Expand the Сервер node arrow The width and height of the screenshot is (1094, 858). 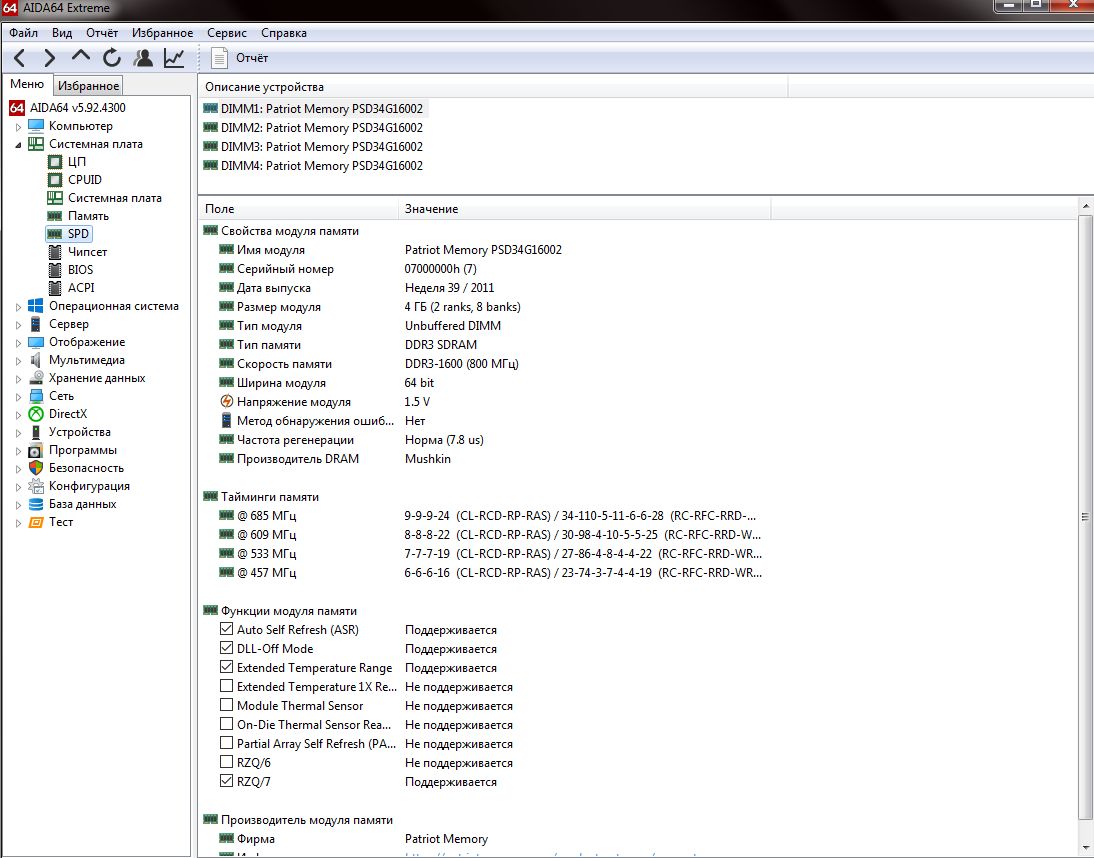click(x=18, y=325)
